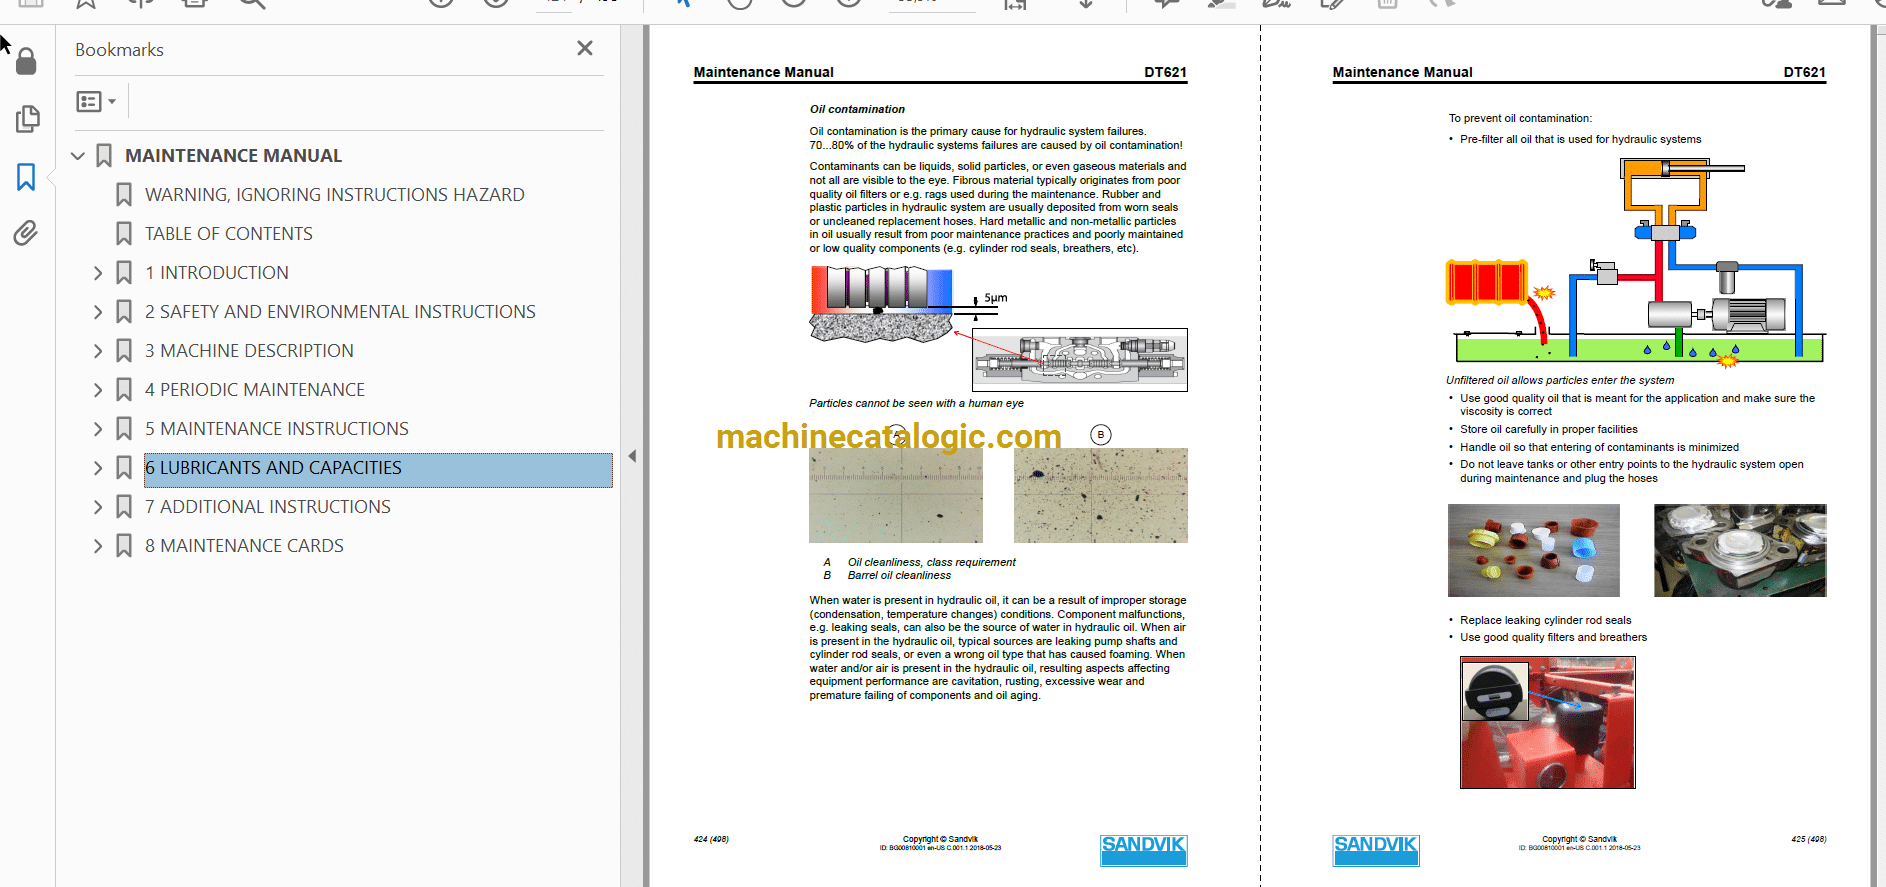Close the Bookmarks panel

585,48
